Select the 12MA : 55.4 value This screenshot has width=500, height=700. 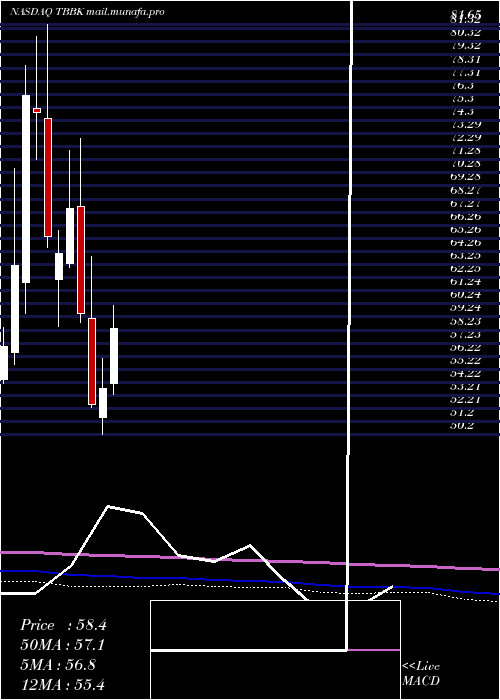tap(62, 685)
